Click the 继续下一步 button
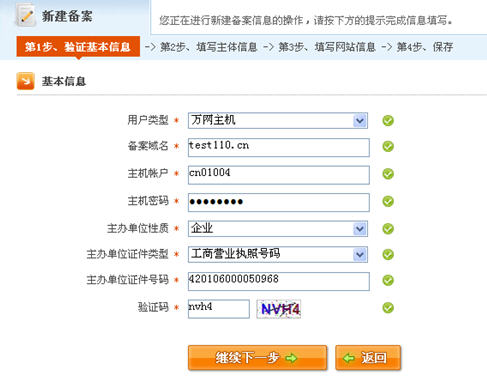487x386 pixels. (x=257, y=358)
